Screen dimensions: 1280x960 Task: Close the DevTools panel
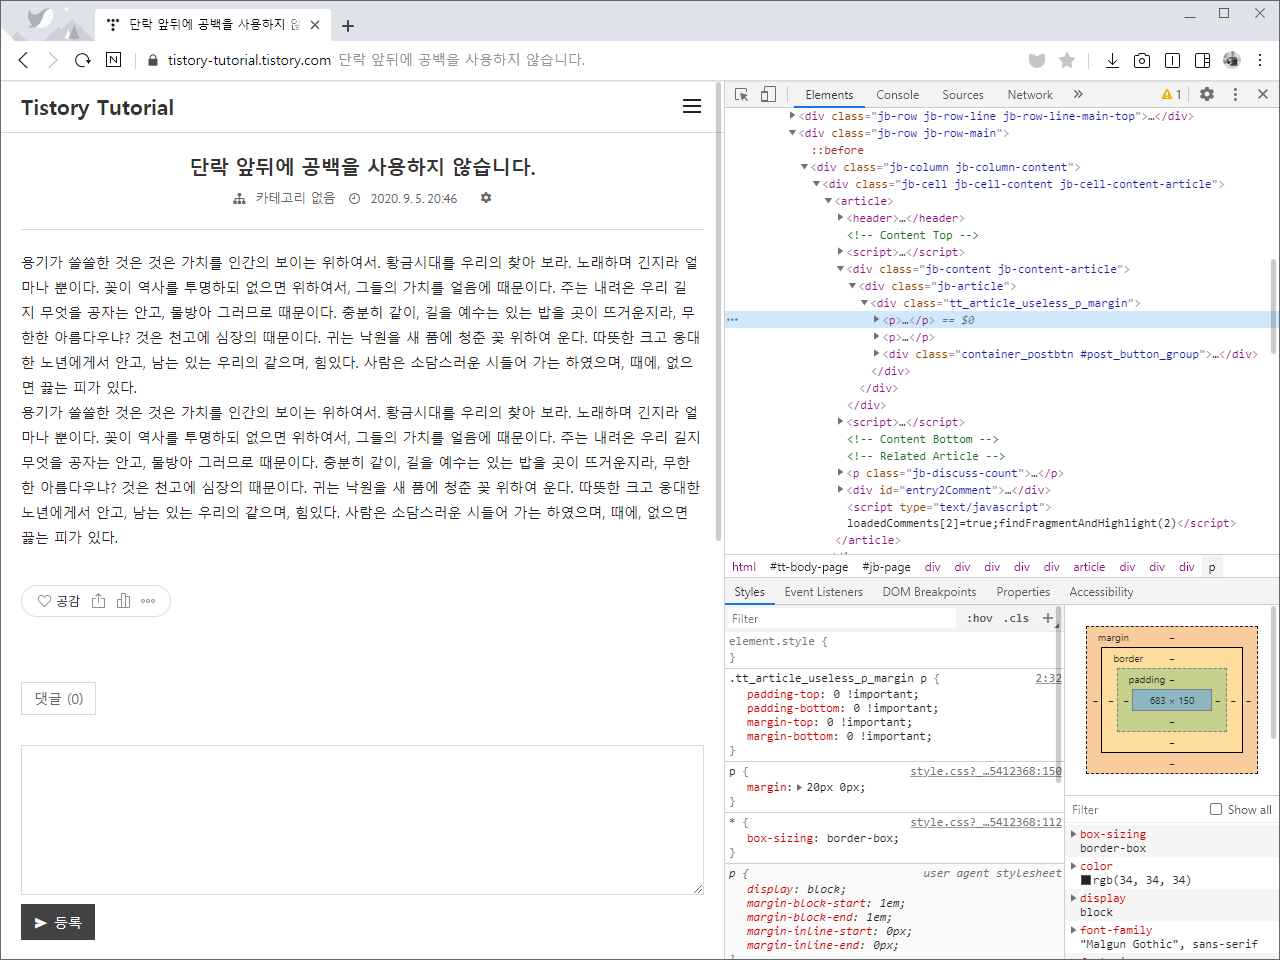pyautogui.click(x=1263, y=94)
